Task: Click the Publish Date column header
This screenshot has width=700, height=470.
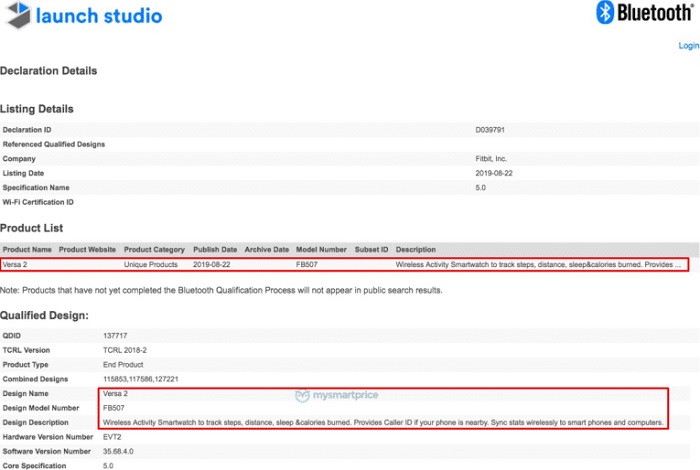Action: pyautogui.click(x=215, y=250)
